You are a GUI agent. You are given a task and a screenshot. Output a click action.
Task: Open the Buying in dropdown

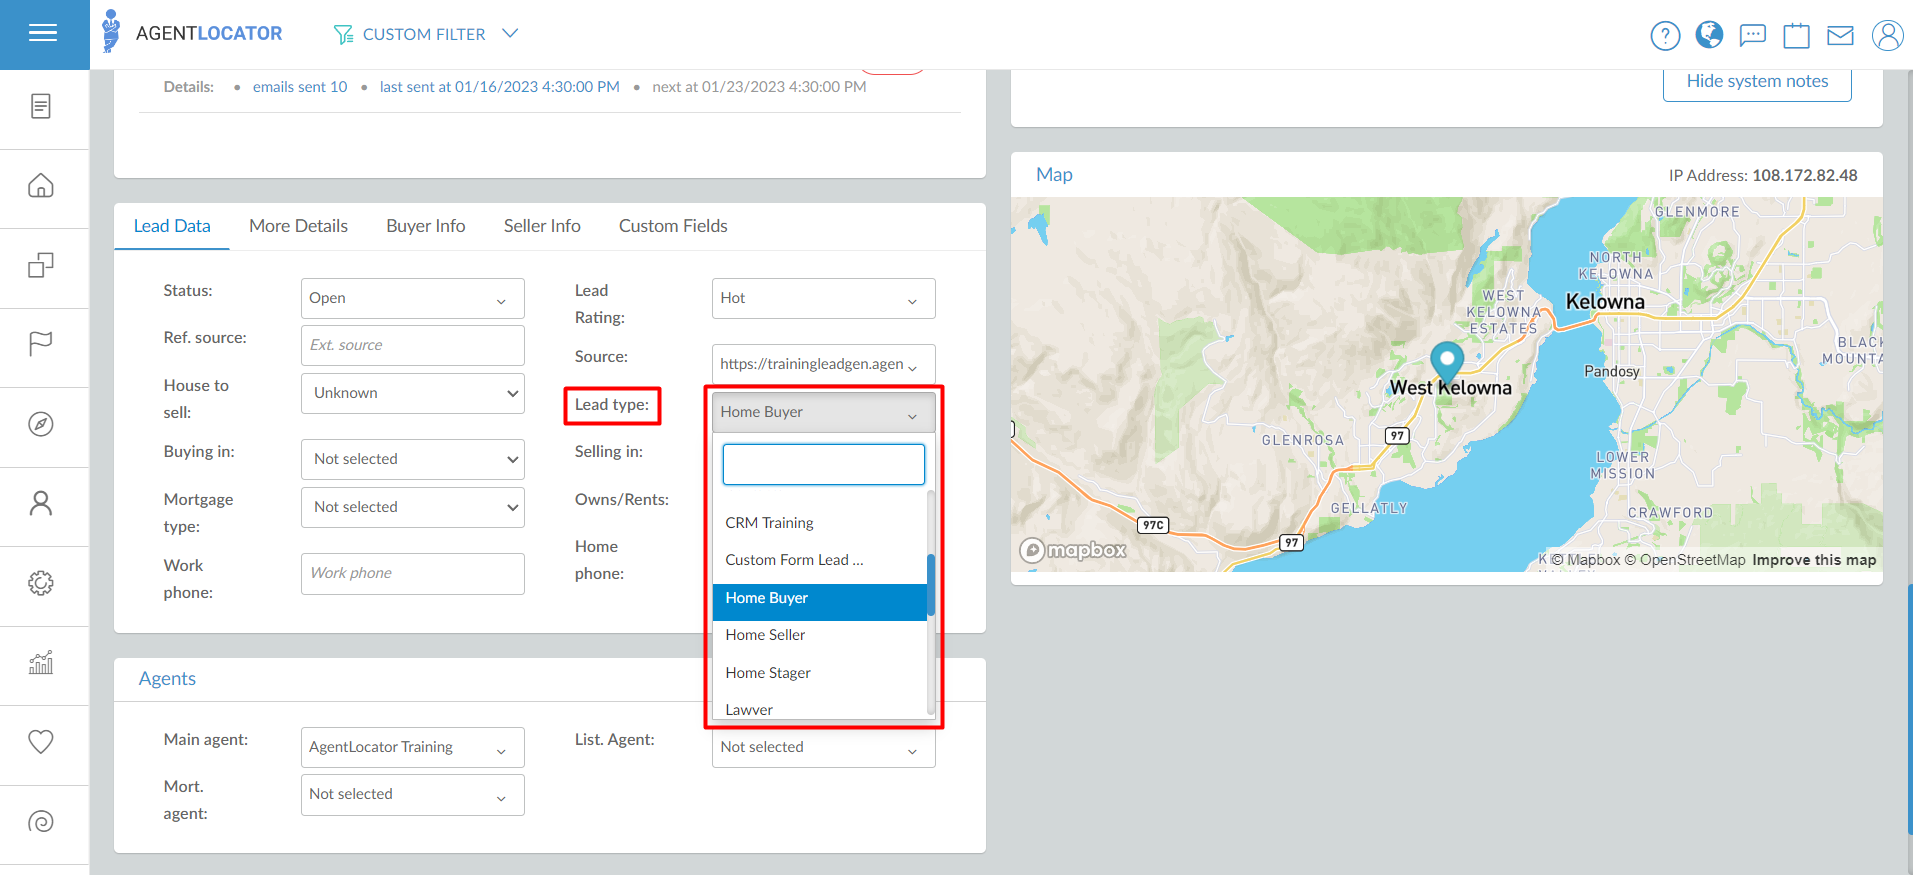[x=412, y=459]
